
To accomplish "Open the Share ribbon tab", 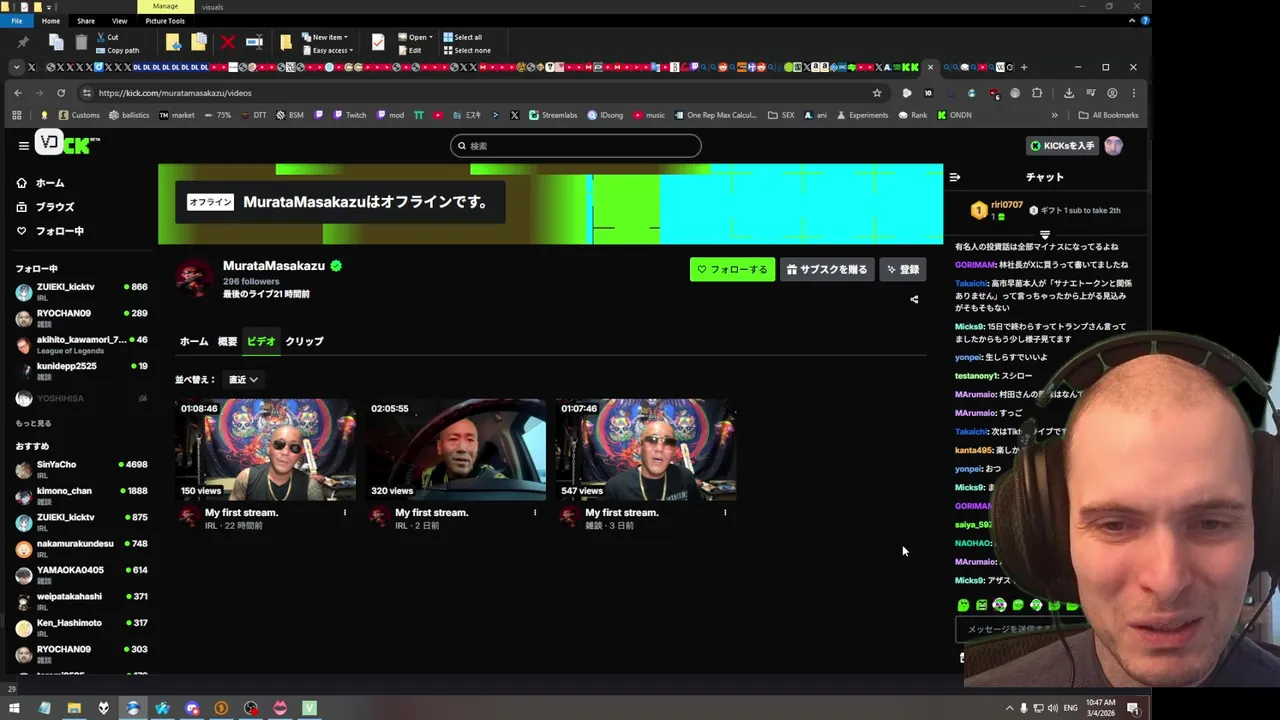I will tap(86, 21).
